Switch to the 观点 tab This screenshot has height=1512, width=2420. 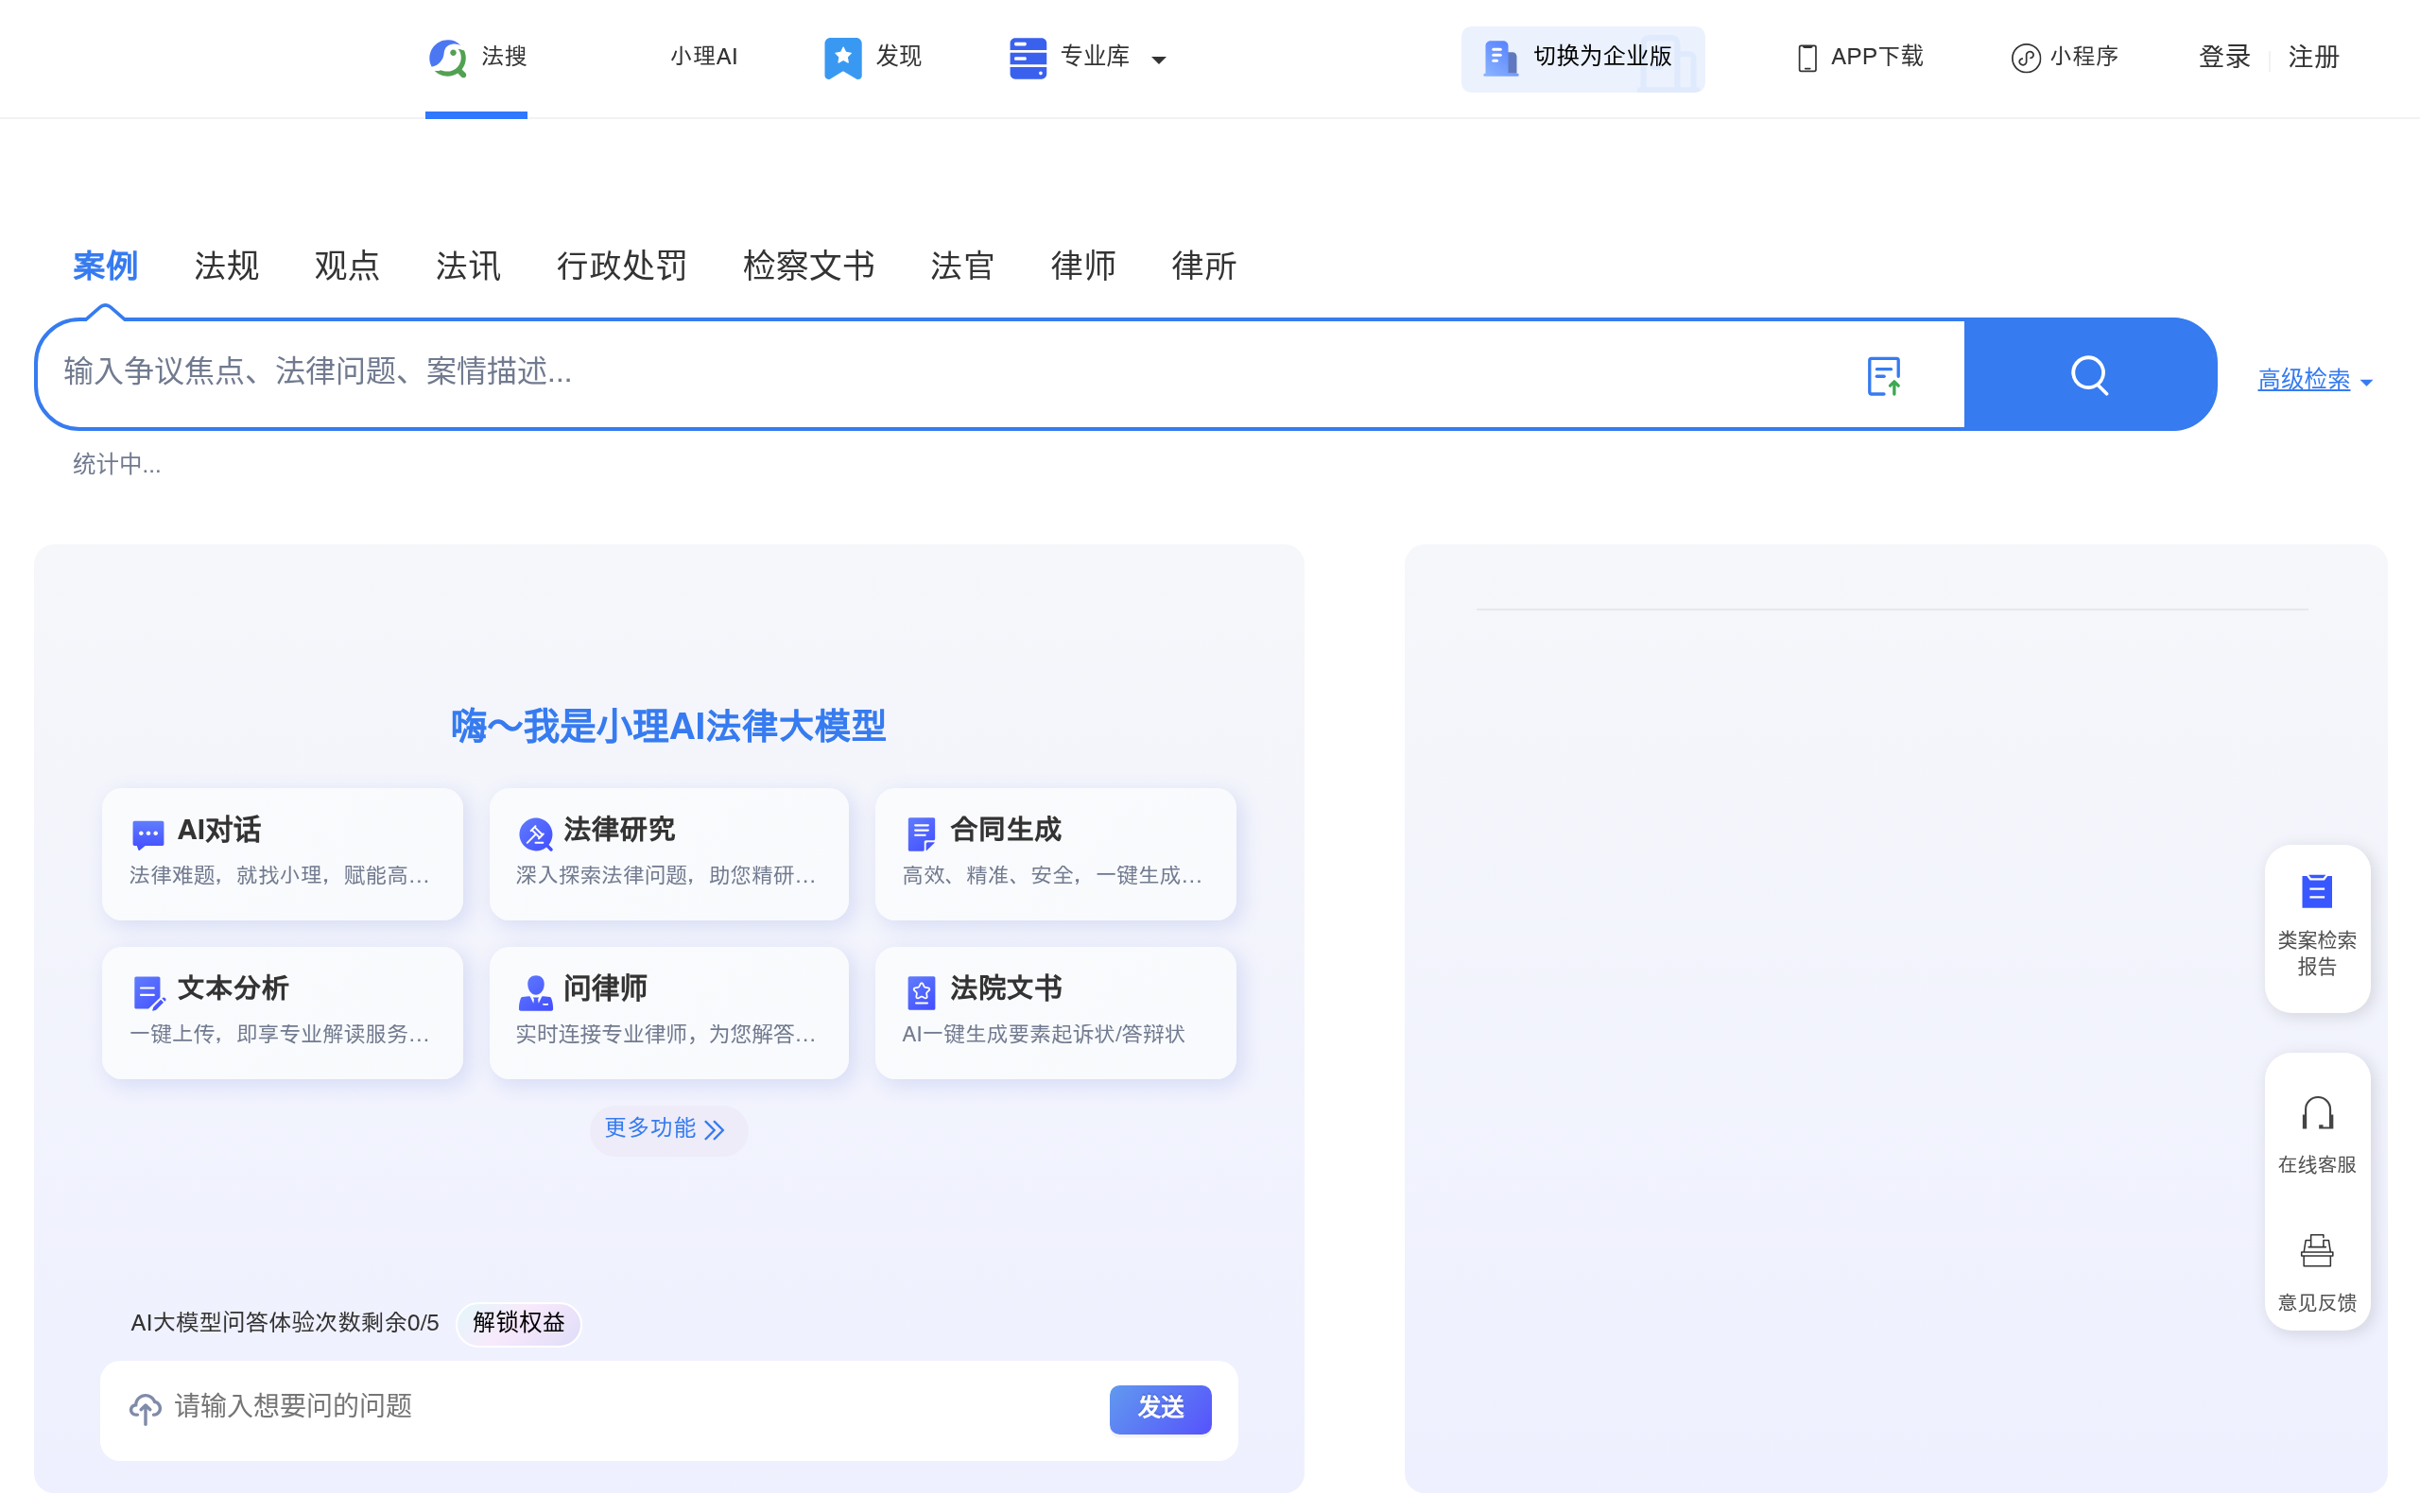347,266
